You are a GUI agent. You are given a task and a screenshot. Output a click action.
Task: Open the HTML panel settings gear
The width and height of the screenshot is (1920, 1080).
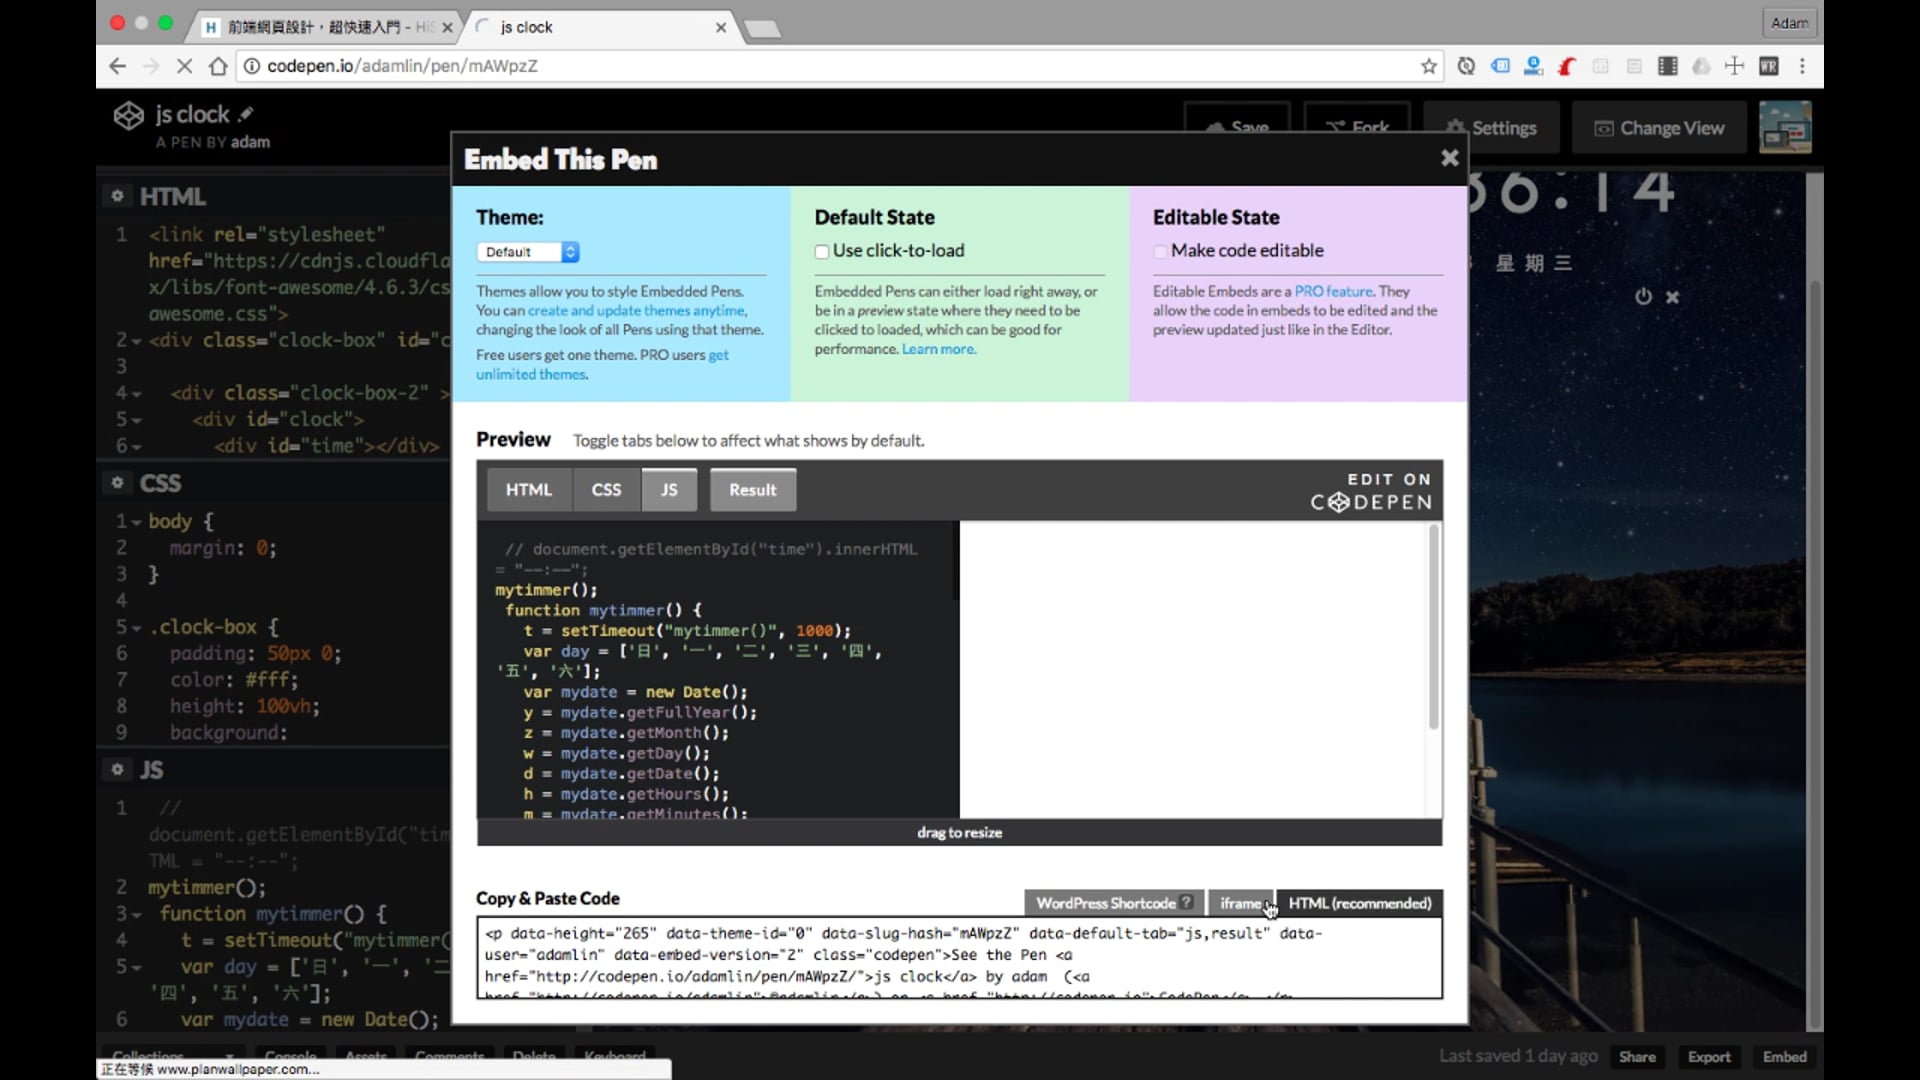(117, 196)
